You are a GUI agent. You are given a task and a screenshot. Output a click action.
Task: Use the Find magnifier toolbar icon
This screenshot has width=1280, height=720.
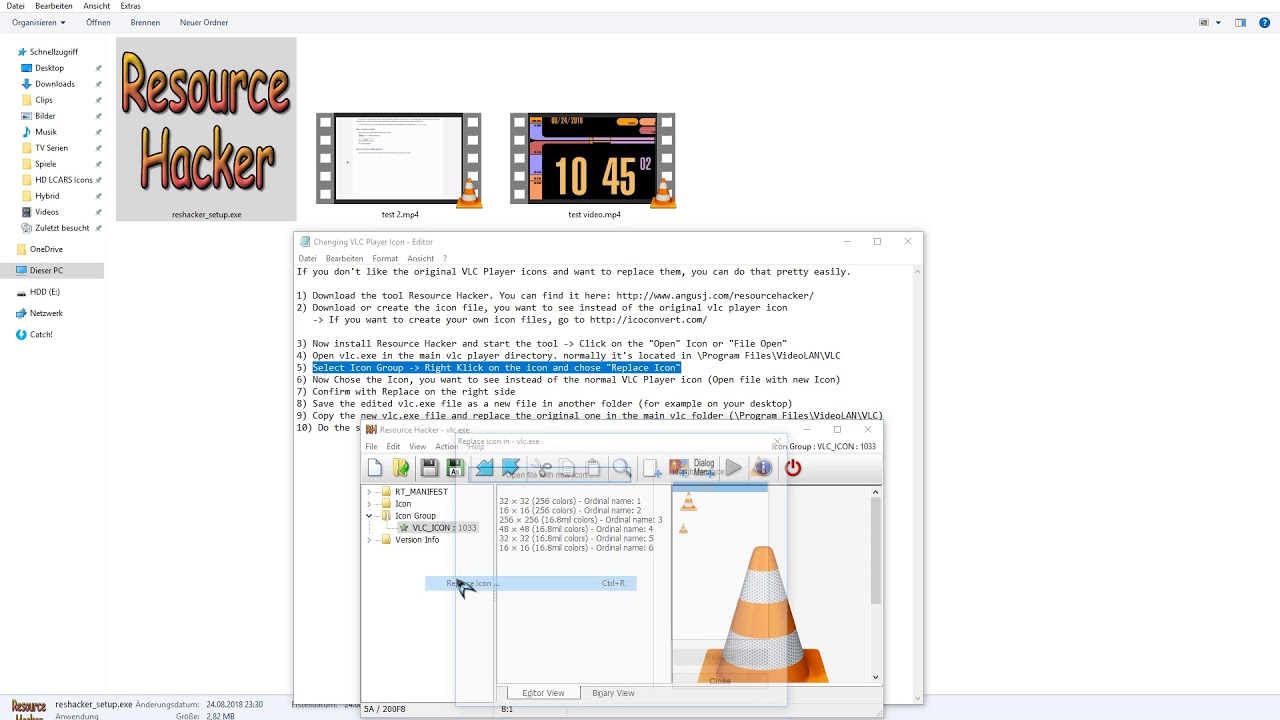pos(621,467)
